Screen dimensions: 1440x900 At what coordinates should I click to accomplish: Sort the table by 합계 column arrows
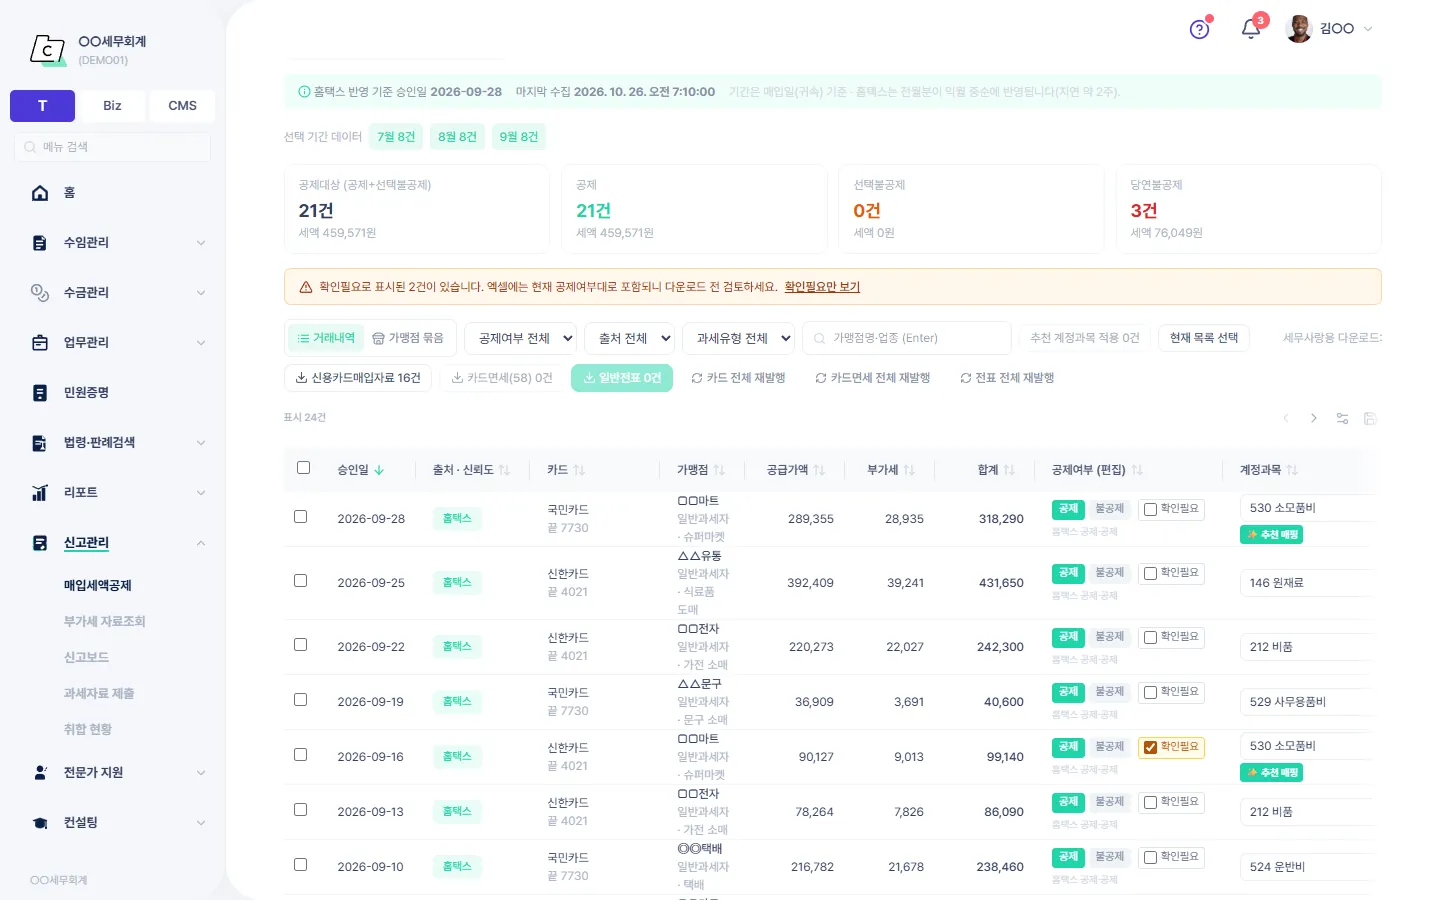pyautogui.click(x=1010, y=470)
